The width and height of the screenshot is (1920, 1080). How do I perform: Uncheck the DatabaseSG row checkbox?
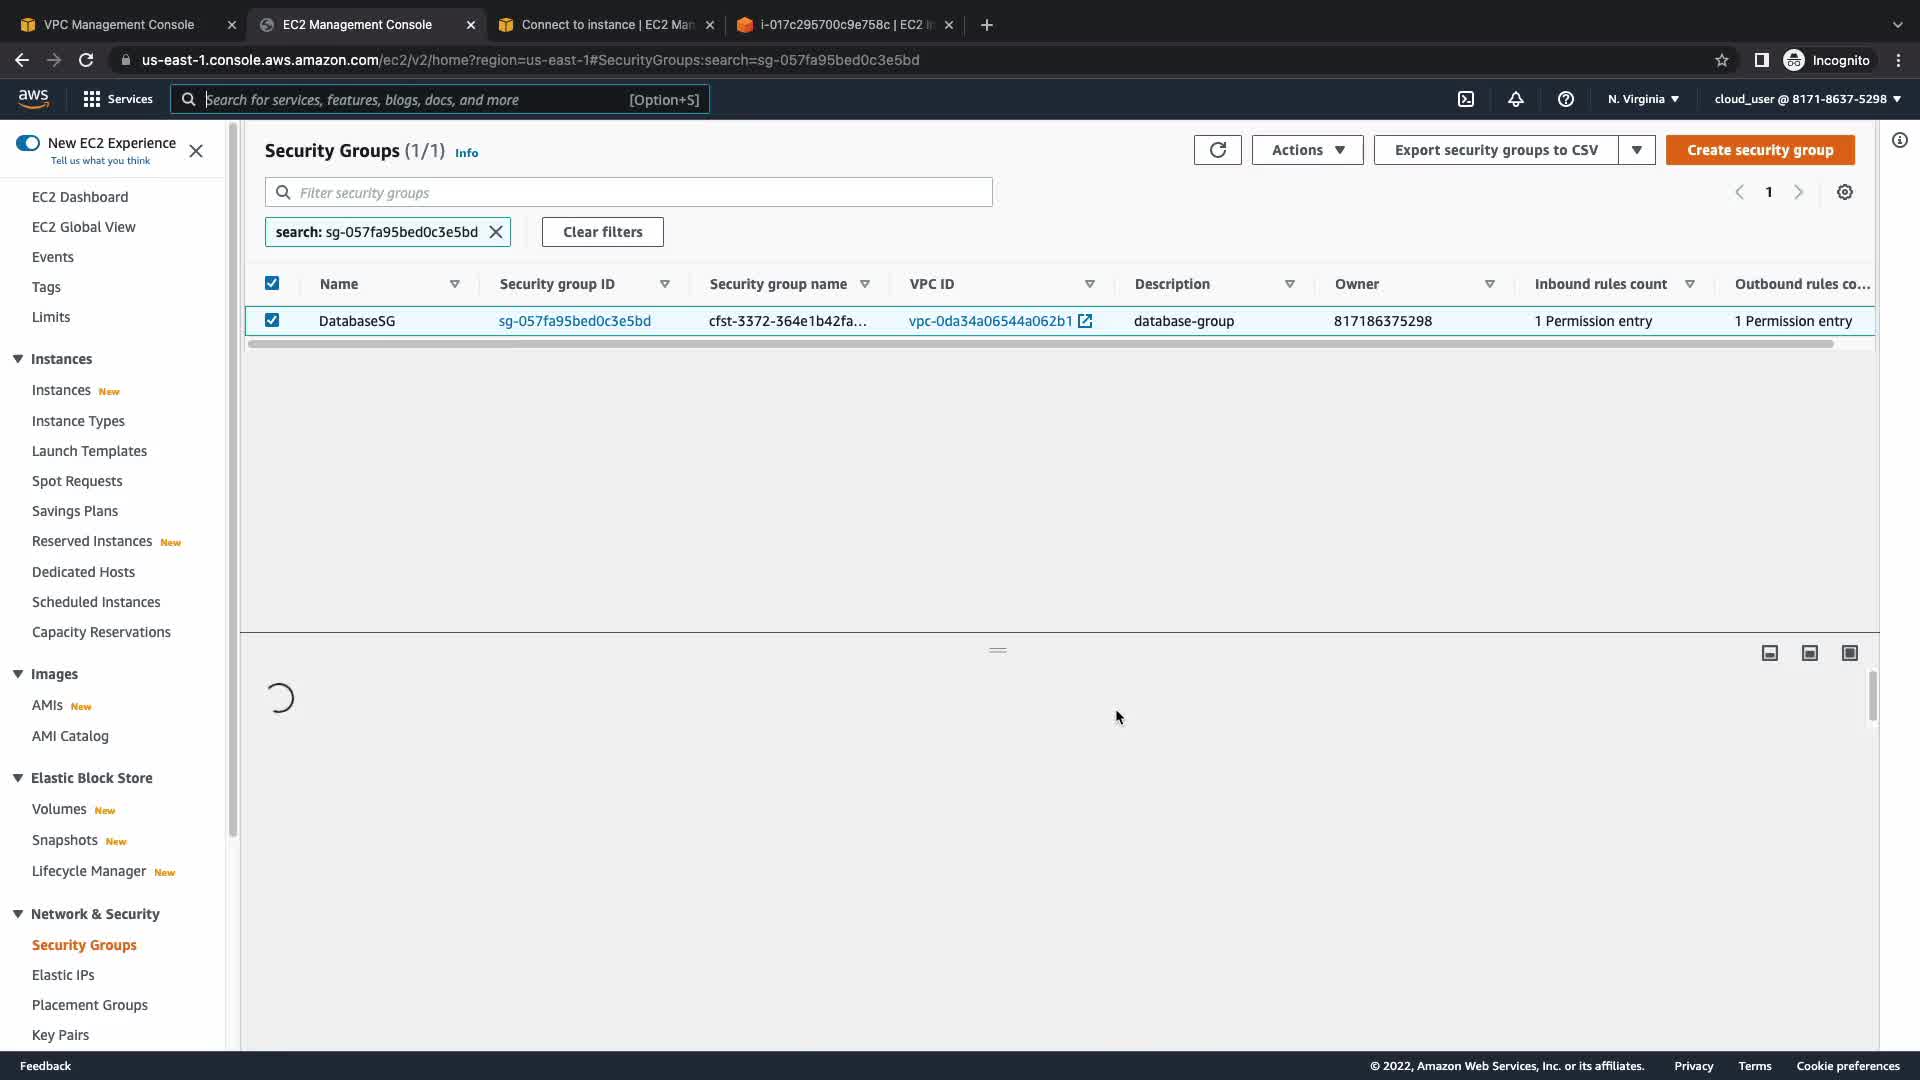coord(272,320)
